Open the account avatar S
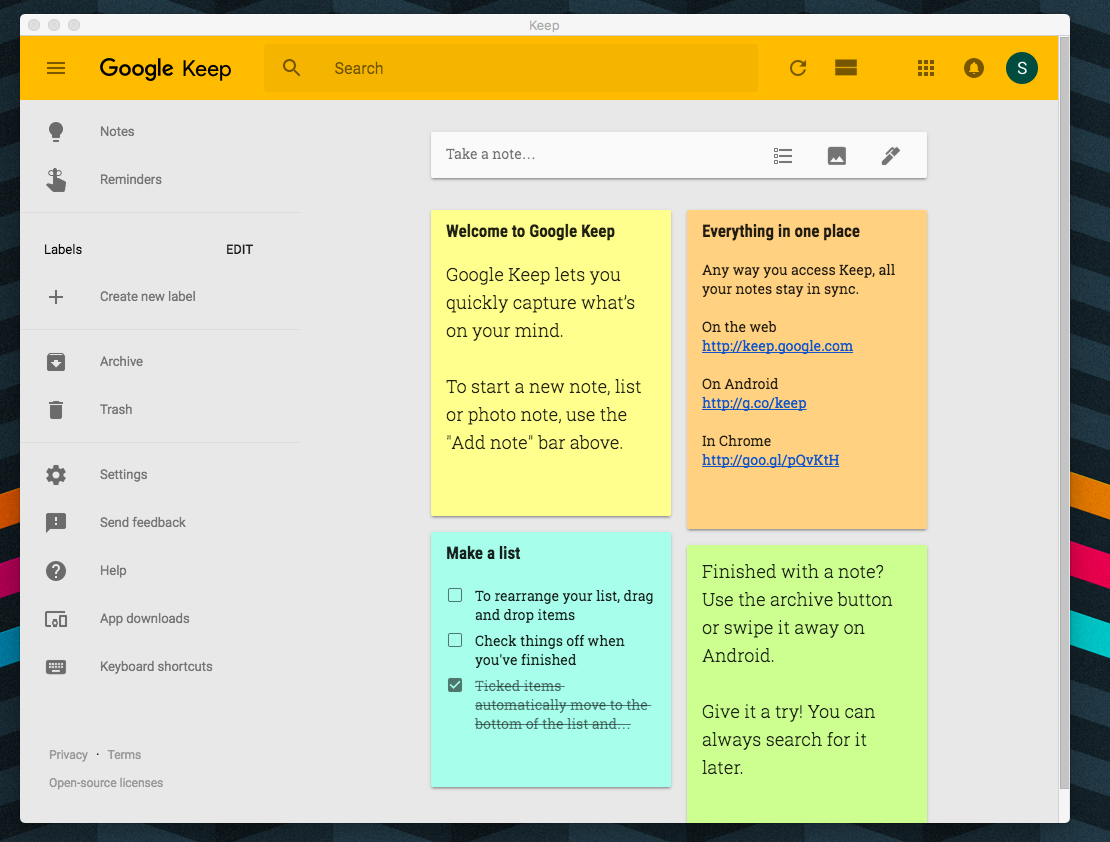Screen dimensions: 1110x842 1022,68
